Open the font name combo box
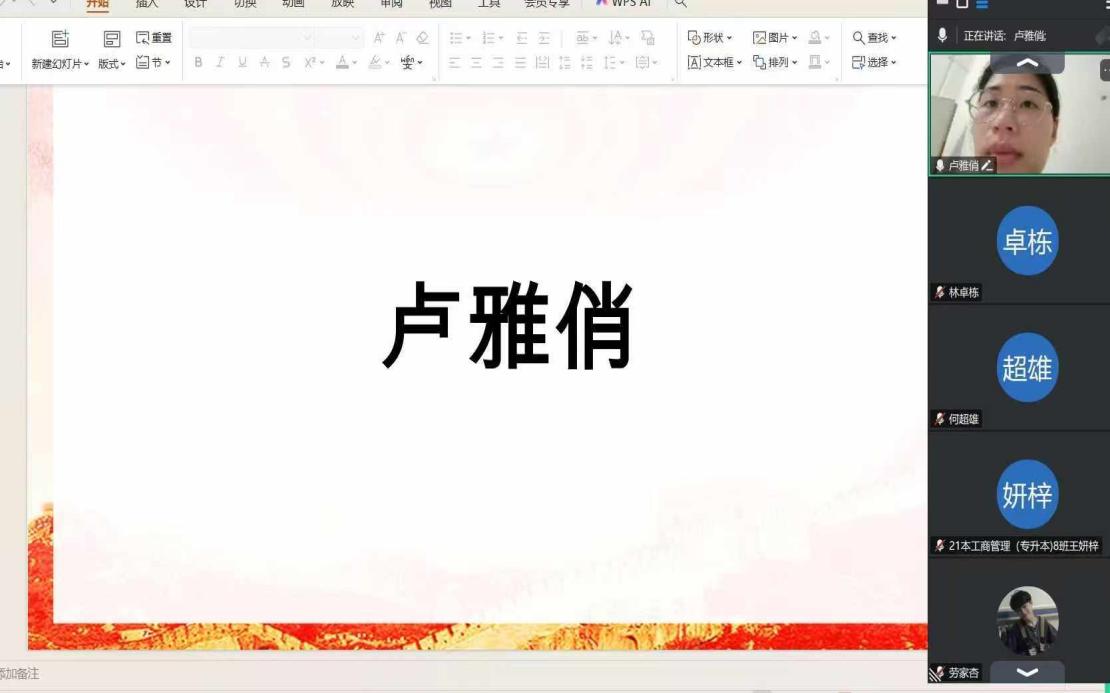The width and height of the screenshot is (1110, 693). (251, 38)
